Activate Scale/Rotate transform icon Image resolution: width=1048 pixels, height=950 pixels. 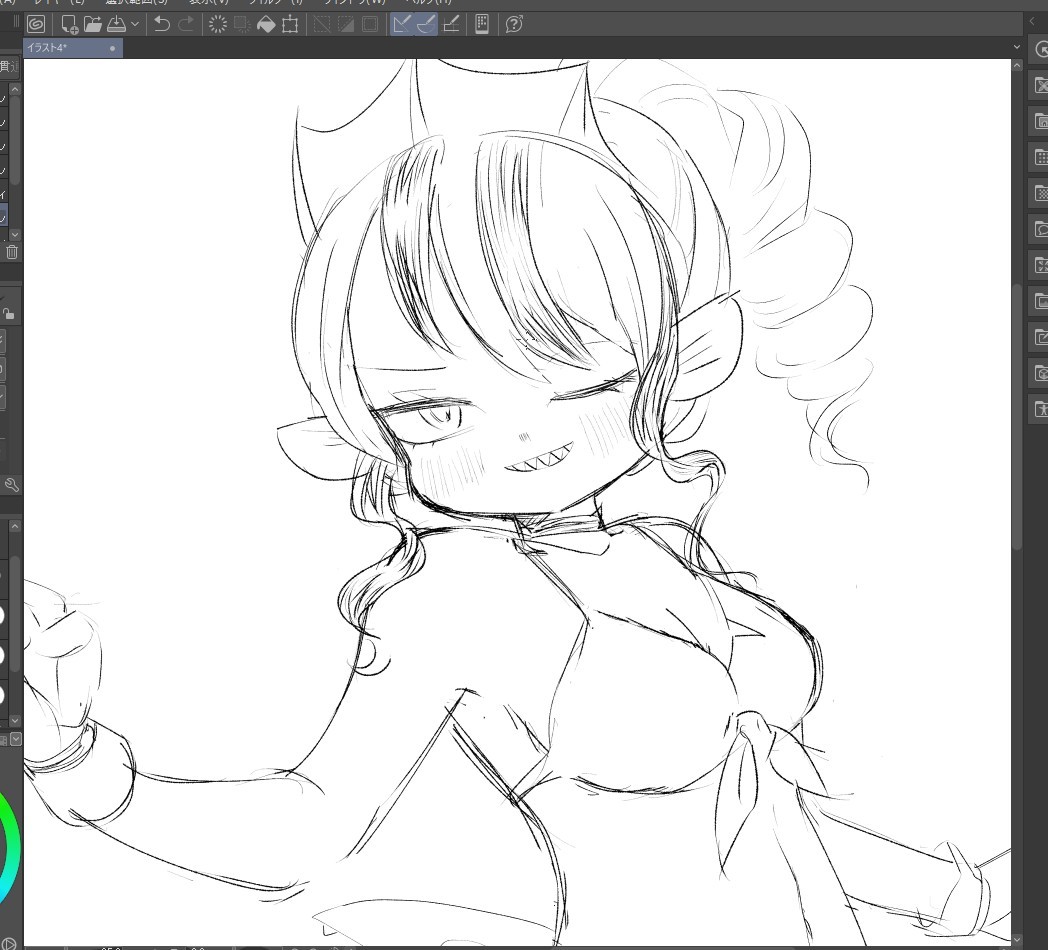click(290, 25)
